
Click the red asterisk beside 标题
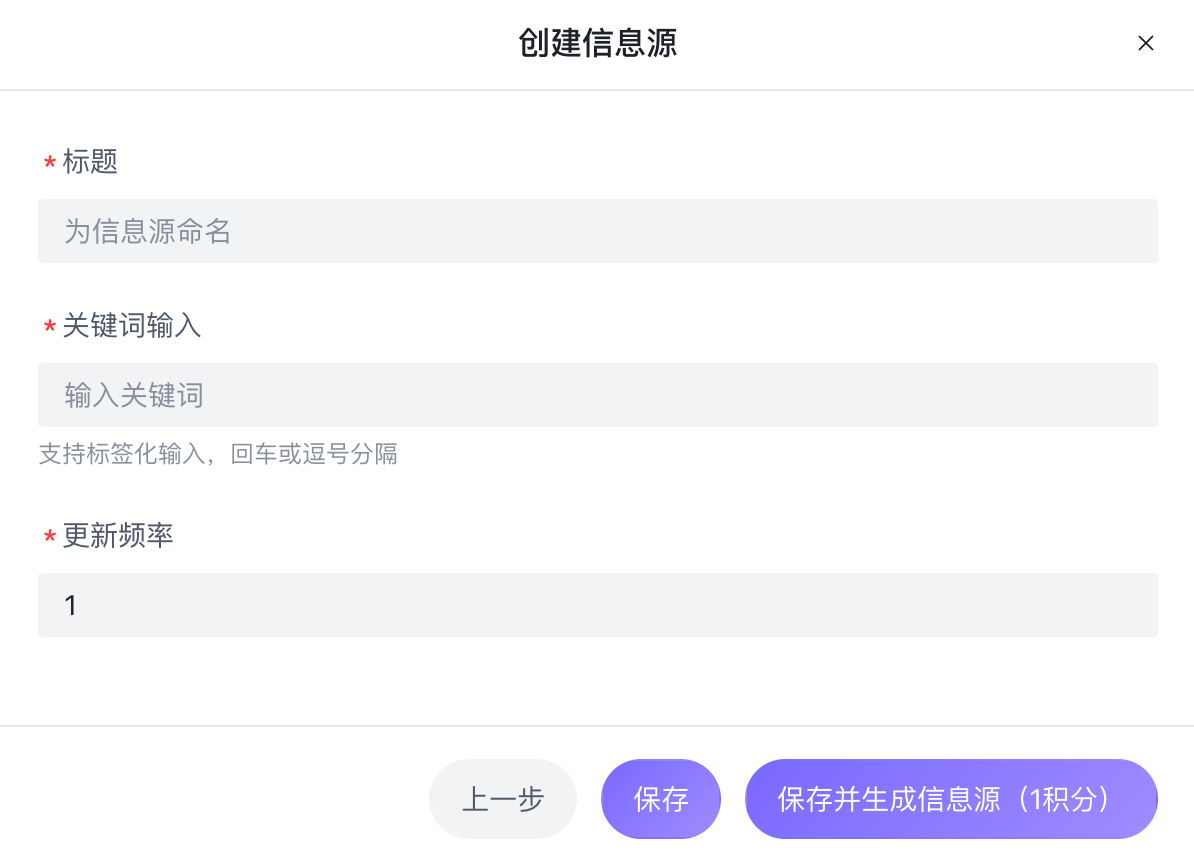pos(49,163)
